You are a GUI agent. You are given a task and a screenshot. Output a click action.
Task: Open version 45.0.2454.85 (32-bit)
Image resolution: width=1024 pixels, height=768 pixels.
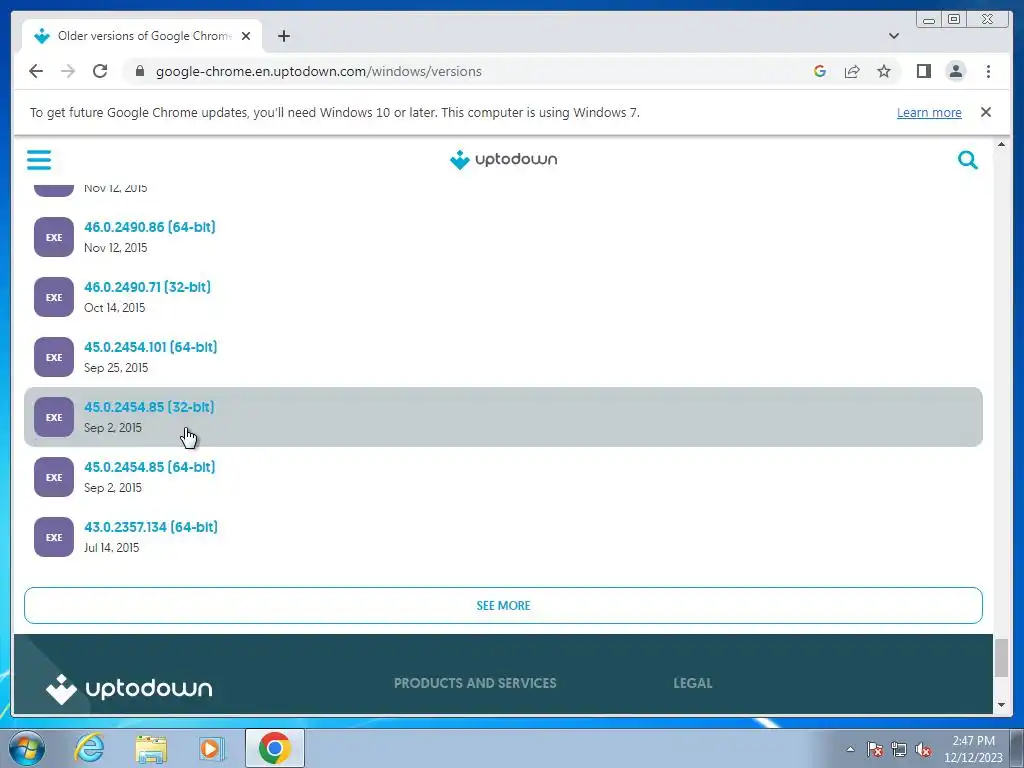click(149, 407)
